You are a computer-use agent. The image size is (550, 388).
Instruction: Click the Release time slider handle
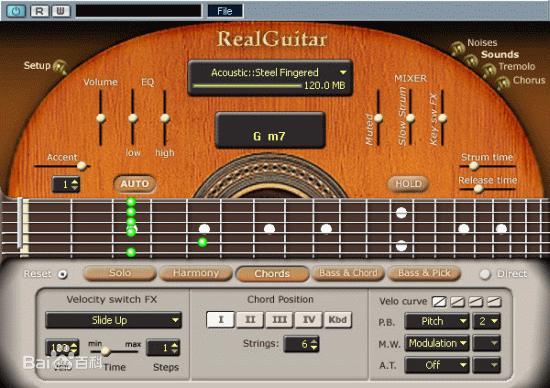(478, 189)
